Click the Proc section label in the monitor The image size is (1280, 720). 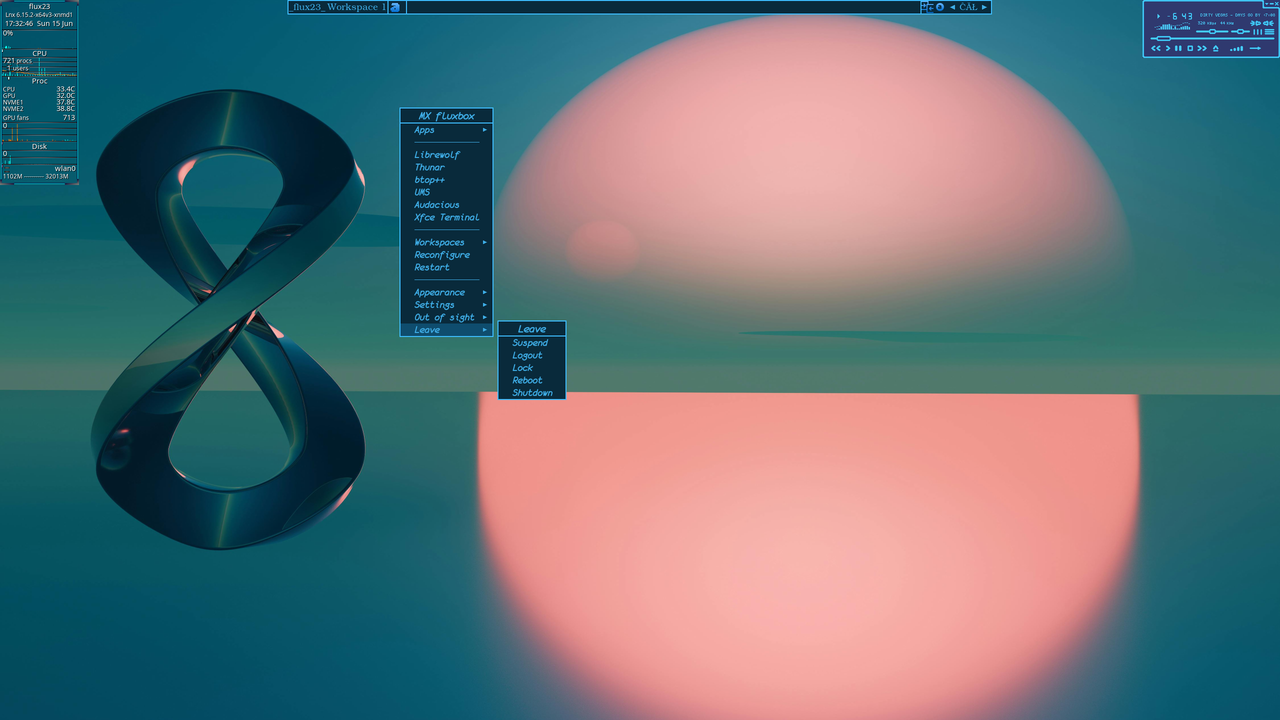39,81
